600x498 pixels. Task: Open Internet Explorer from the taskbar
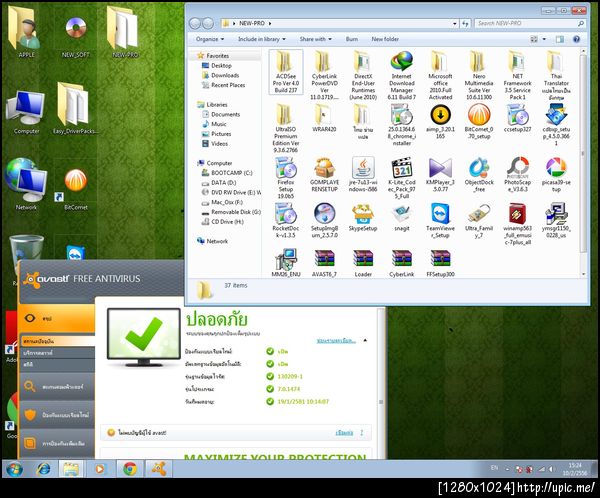[43, 469]
